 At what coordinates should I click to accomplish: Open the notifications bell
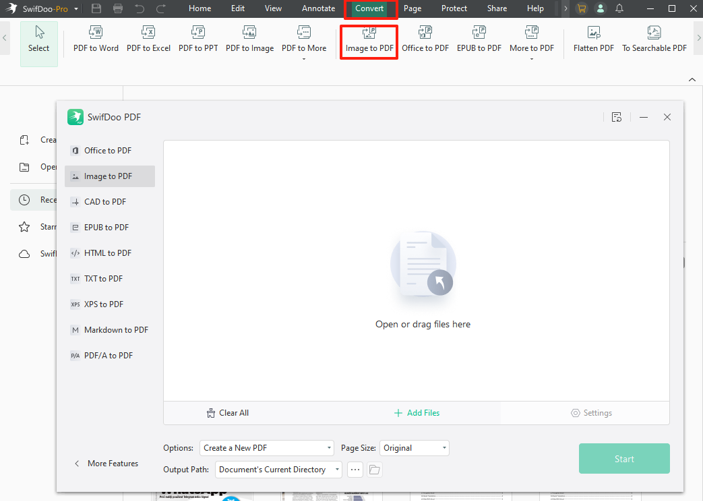coord(619,9)
